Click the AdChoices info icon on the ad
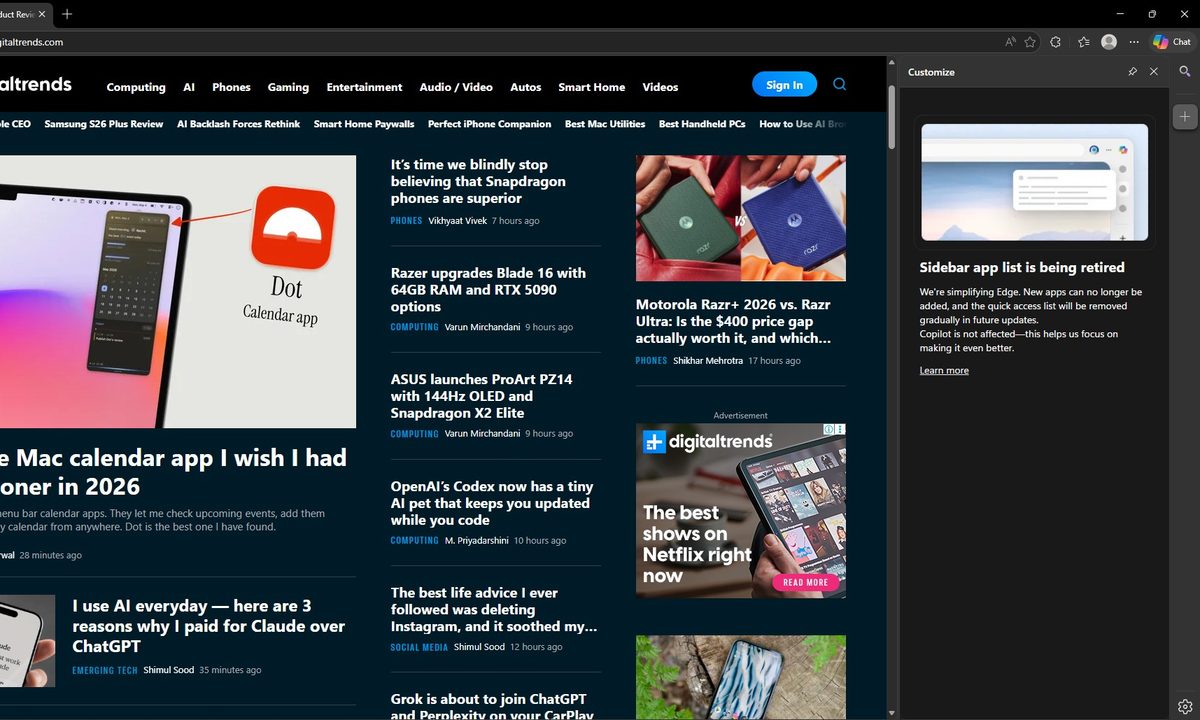The height and width of the screenshot is (720, 1200). (829, 429)
